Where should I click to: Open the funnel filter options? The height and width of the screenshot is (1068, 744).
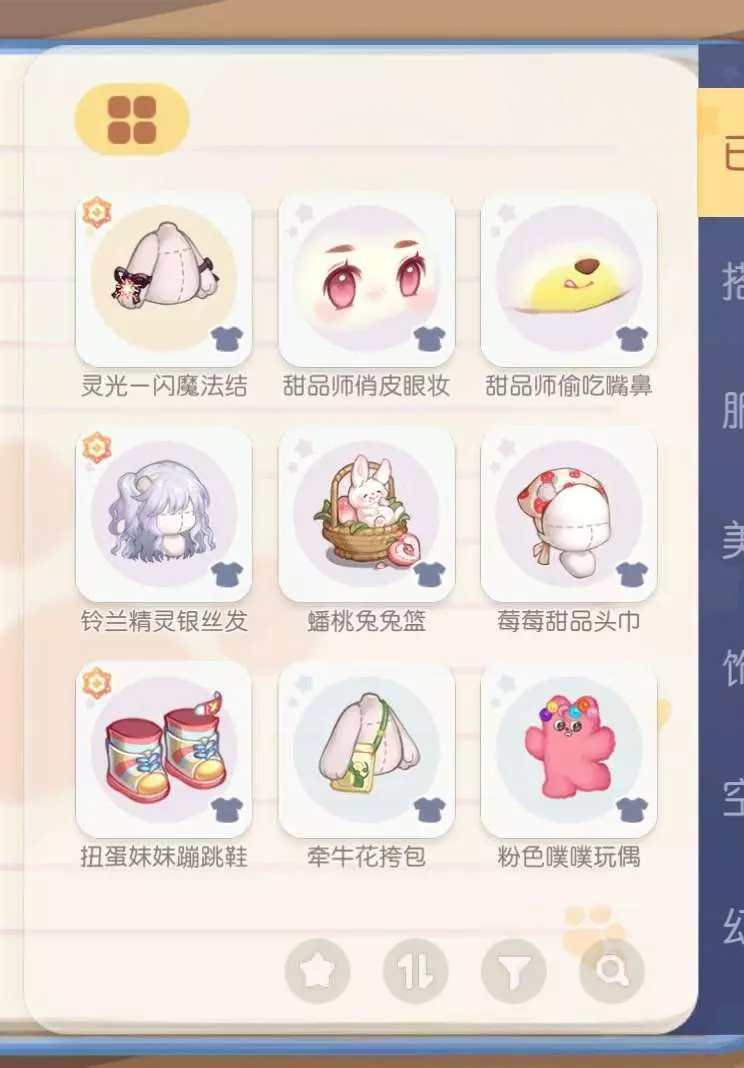[514, 971]
